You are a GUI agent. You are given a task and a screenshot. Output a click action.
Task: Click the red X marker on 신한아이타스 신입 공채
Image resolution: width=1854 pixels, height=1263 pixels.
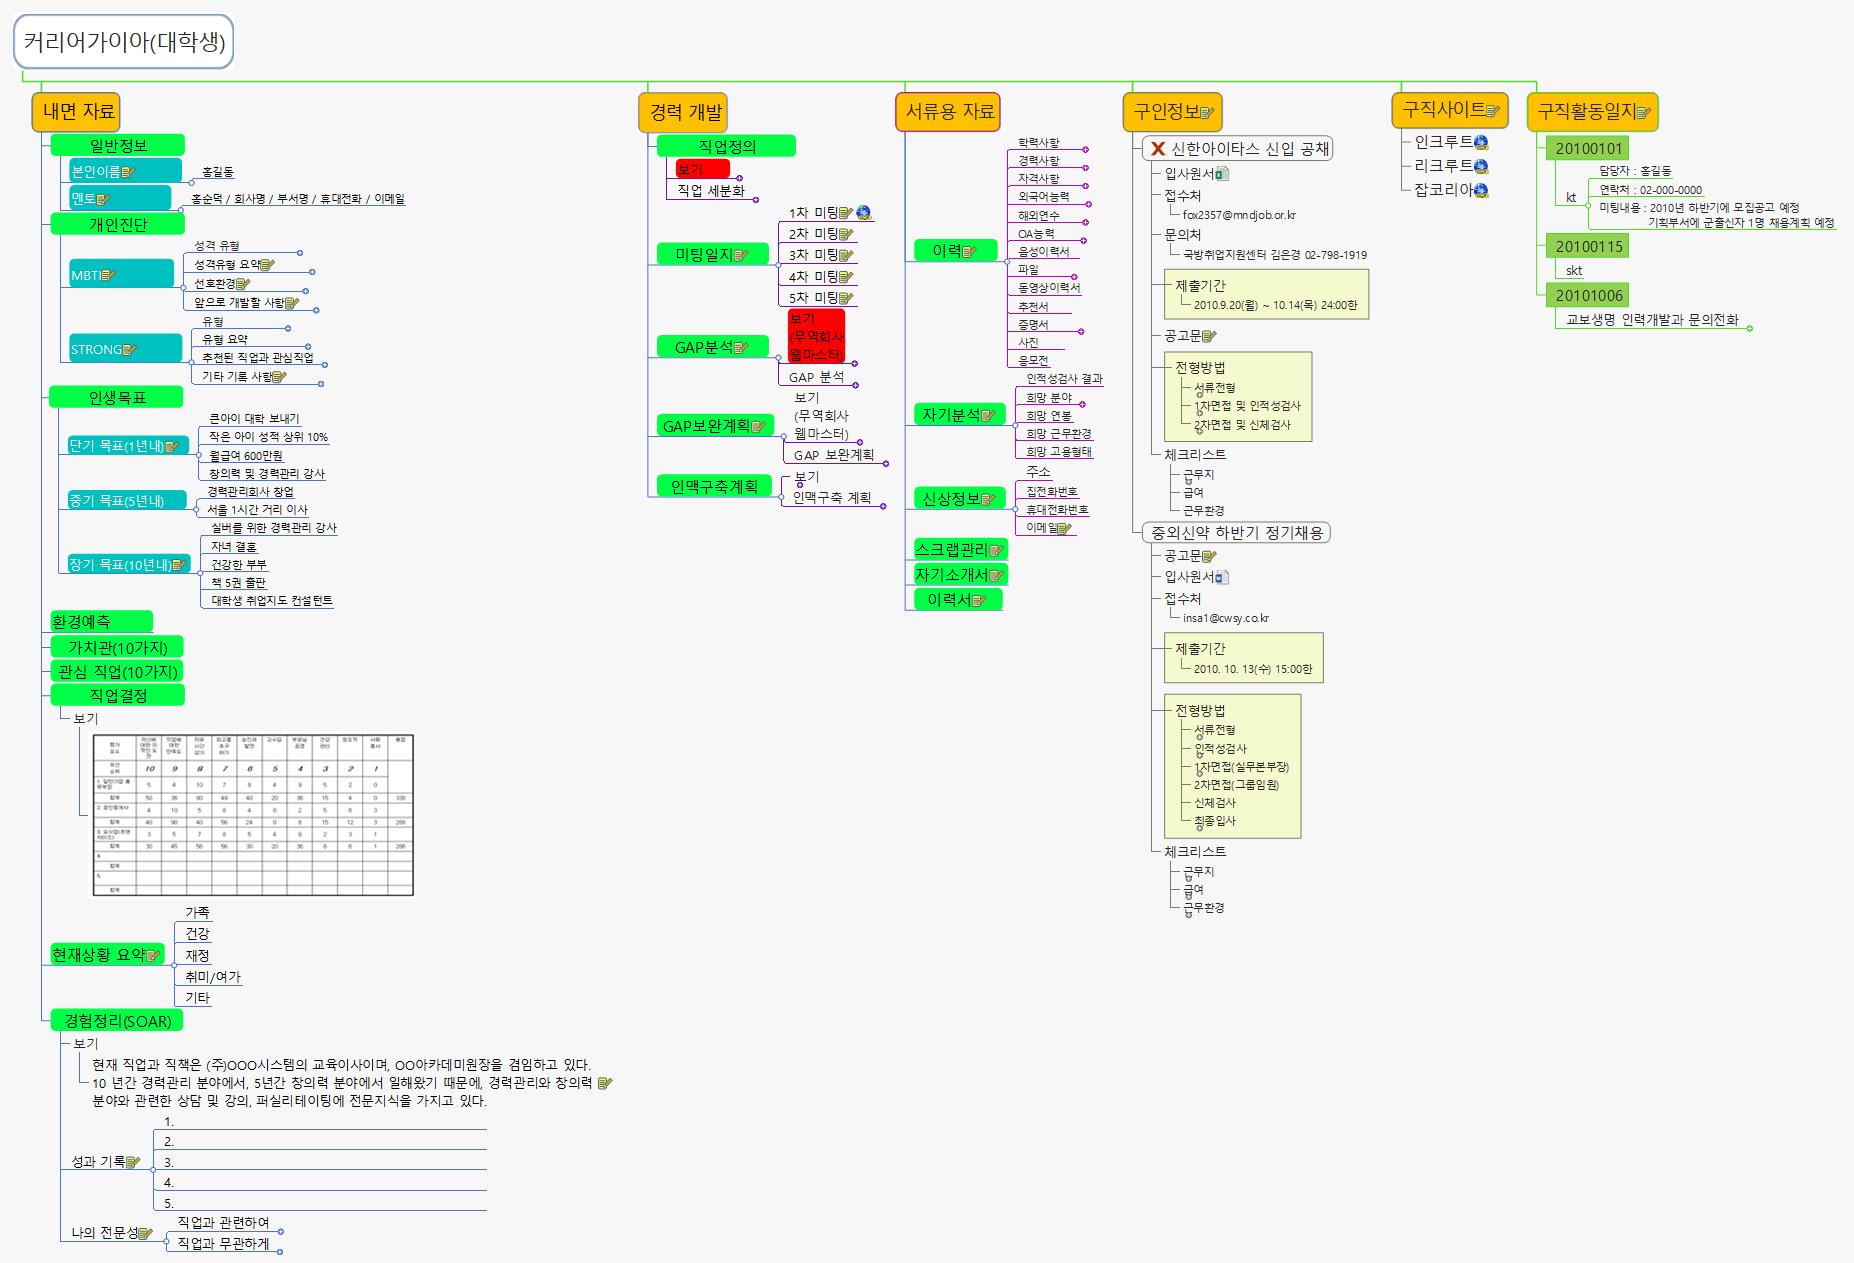pos(1158,149)
